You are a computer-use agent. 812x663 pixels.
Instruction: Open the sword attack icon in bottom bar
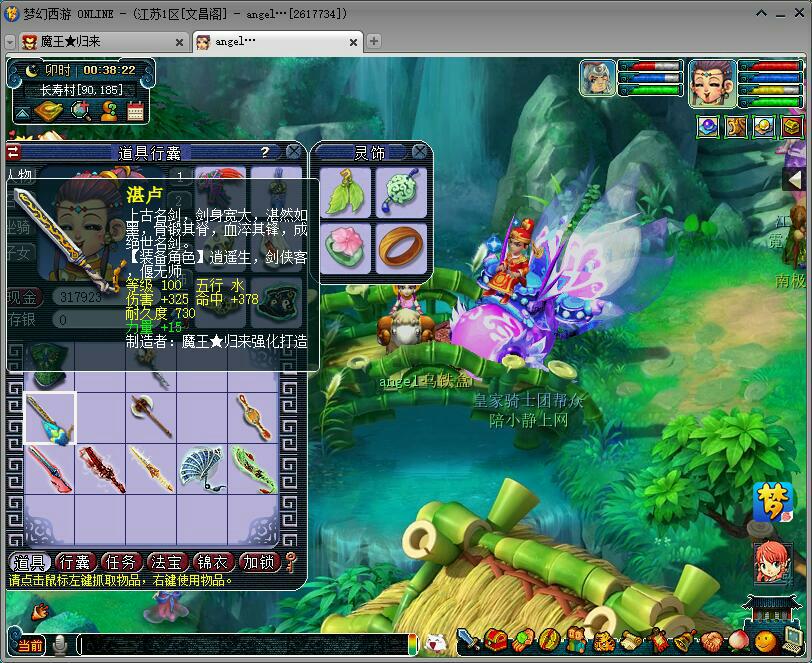coord(468,640)
